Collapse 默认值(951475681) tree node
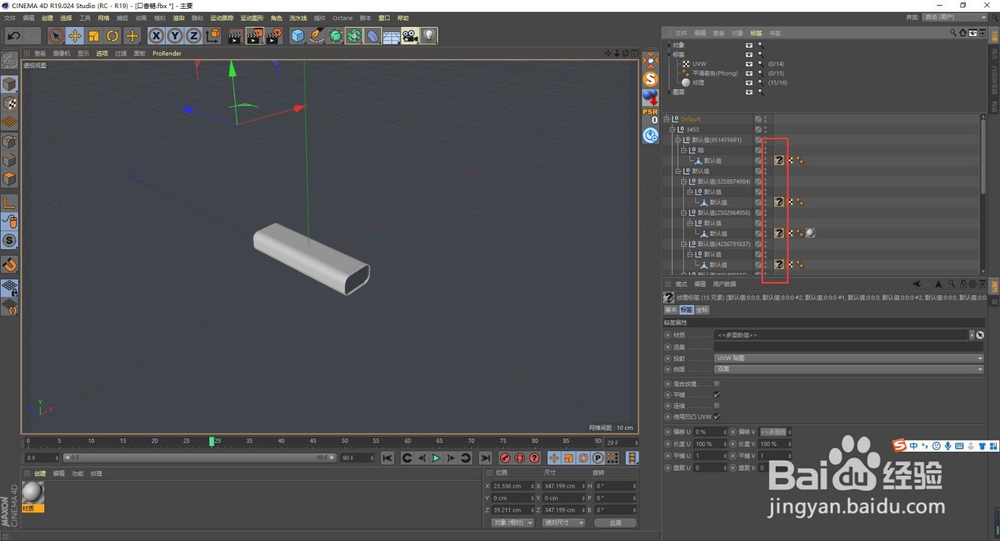This screenshot has width=1000, height=541. point(678,140)
